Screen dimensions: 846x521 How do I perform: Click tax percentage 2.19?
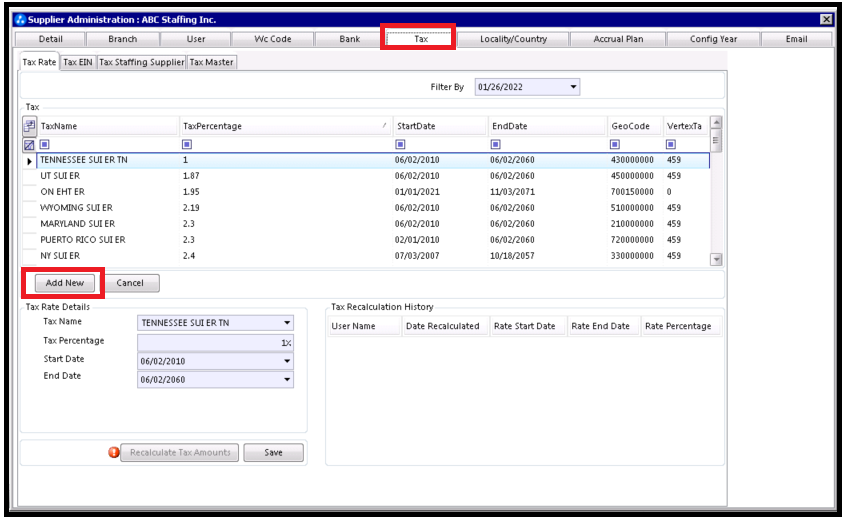pos(191,208)
